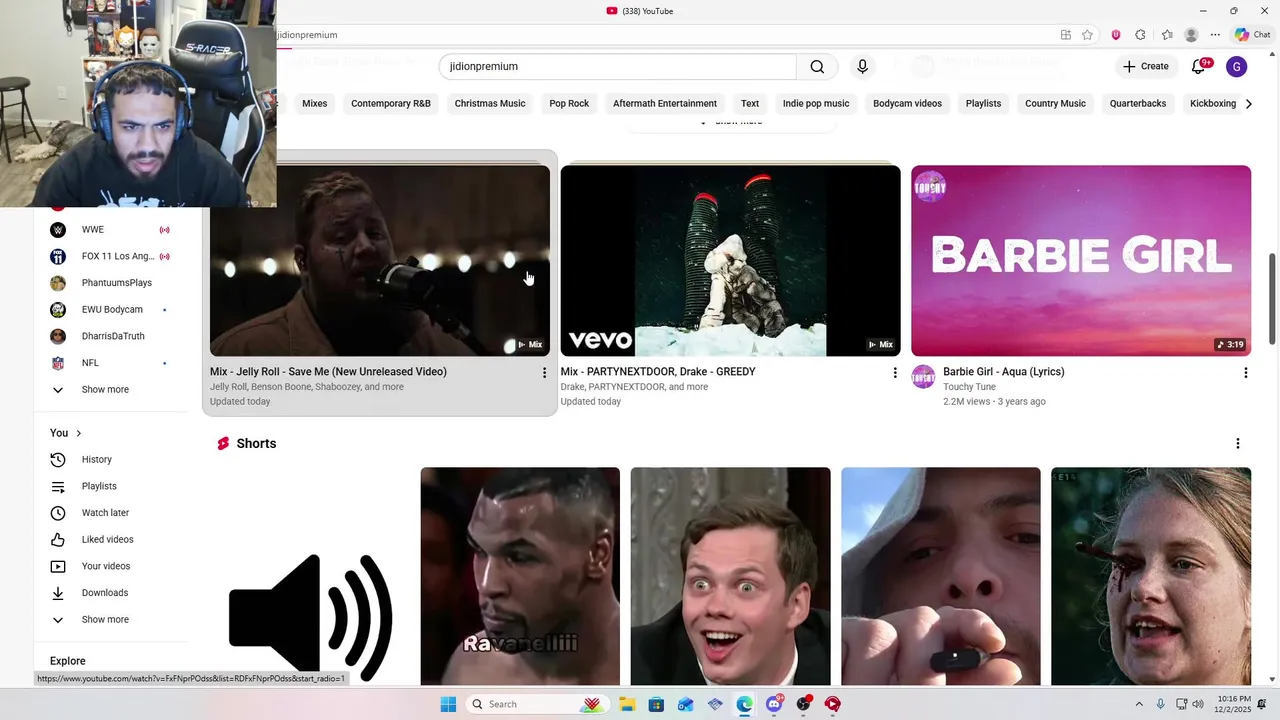The width and height of the screenshot is (1280, 720).
Task: Select the Pop Rock chip
Action: tap(569, 103)
